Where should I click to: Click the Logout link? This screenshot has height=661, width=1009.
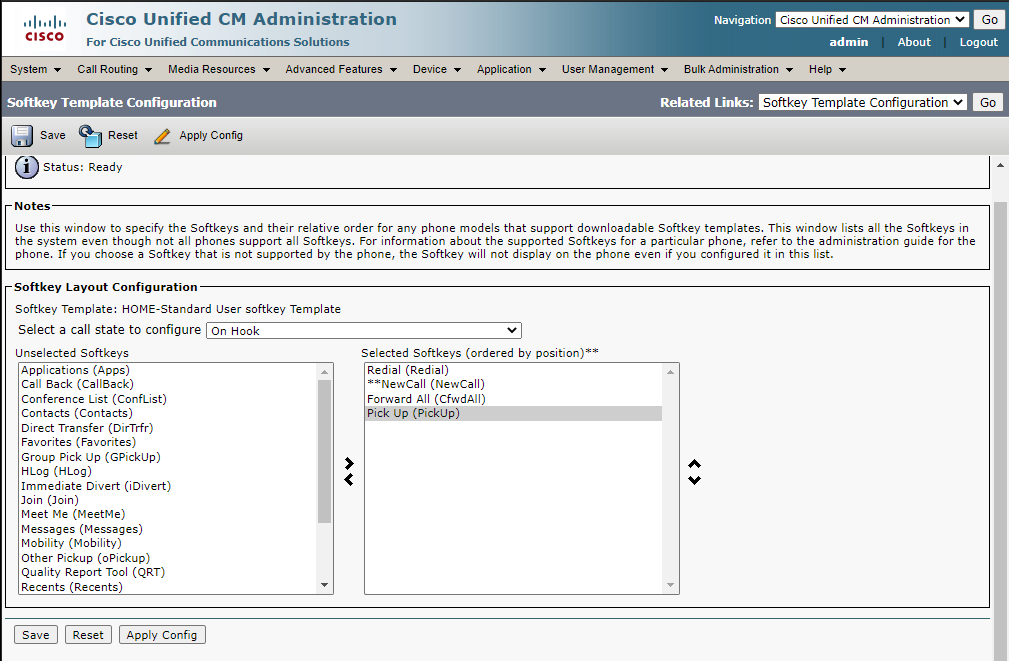pyautogui.click(x=978, y=42)
